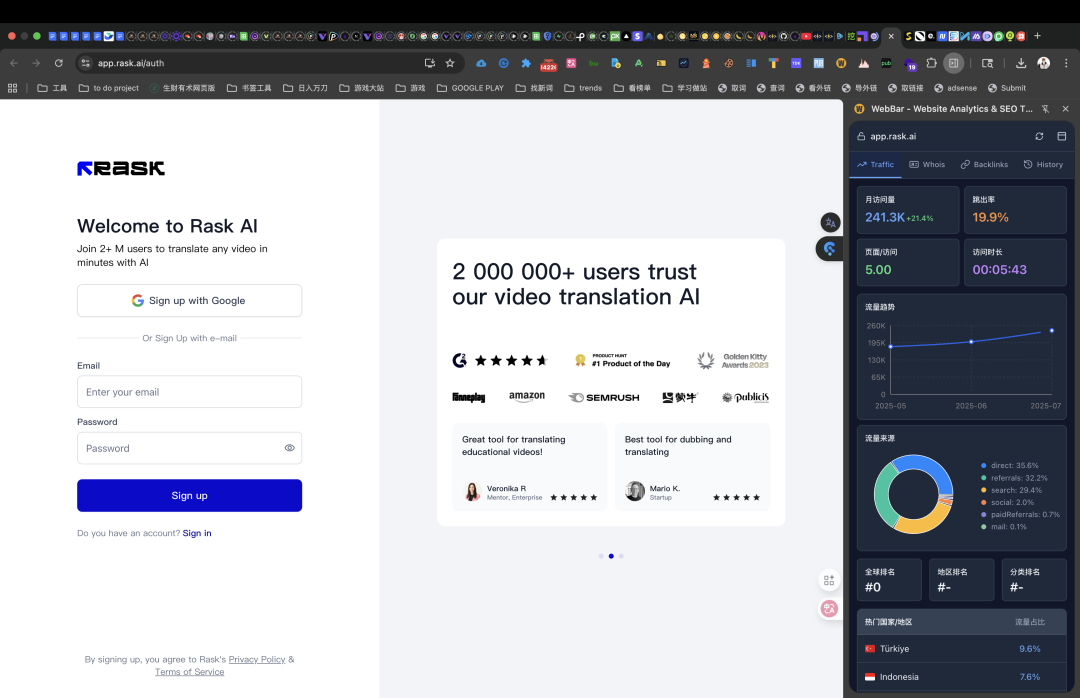Open the blue cloud extension

tap(481, 63)
